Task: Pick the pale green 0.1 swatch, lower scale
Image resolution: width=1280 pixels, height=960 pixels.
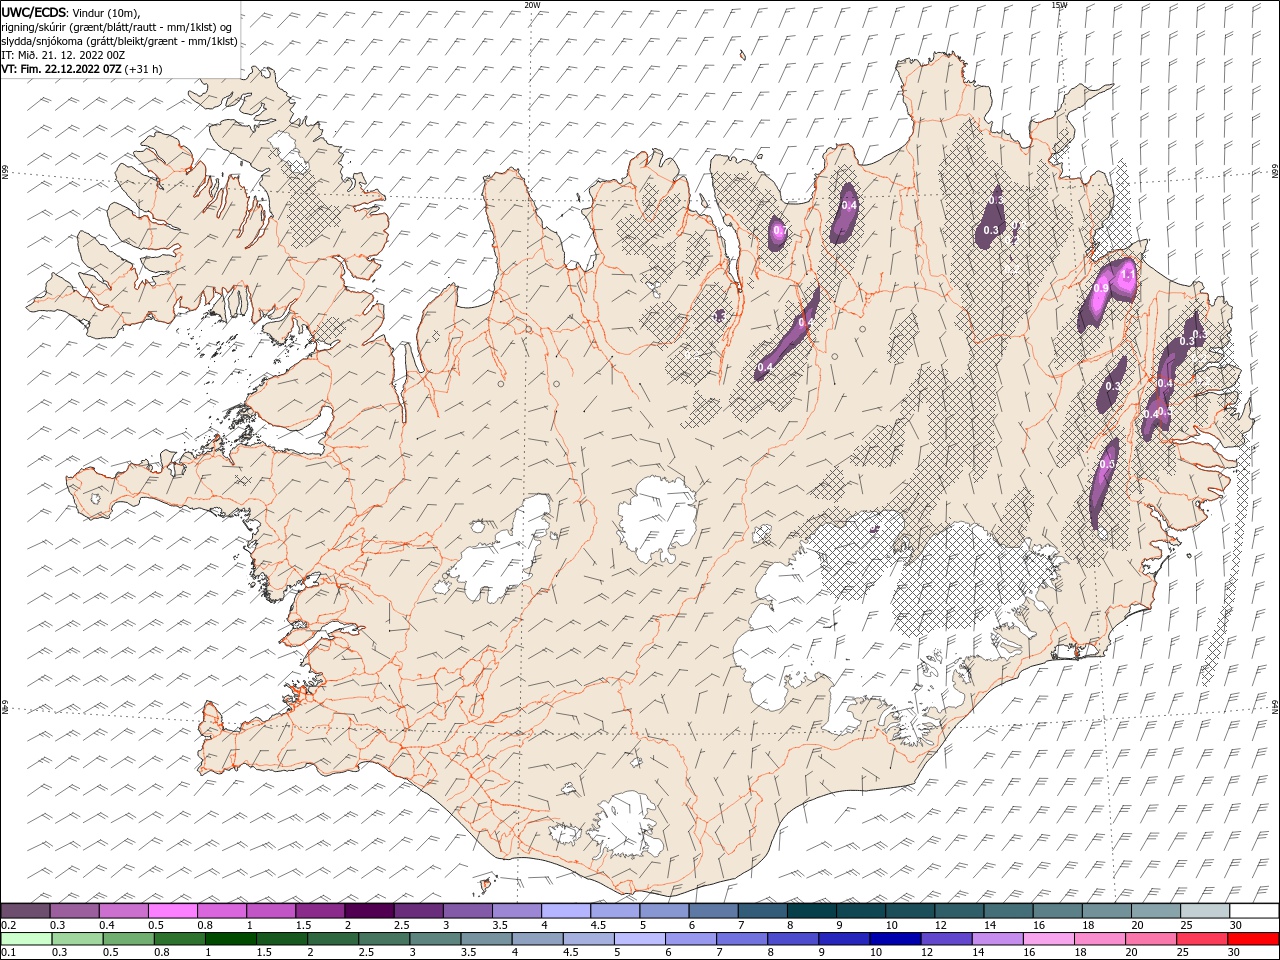Action: click(26, 939)
